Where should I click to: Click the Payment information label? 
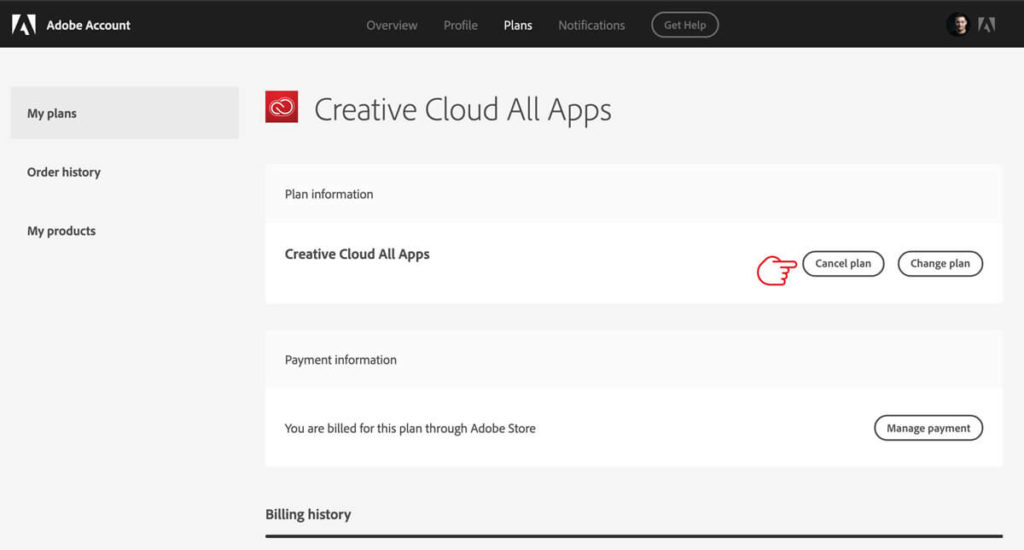pos(340,360)
